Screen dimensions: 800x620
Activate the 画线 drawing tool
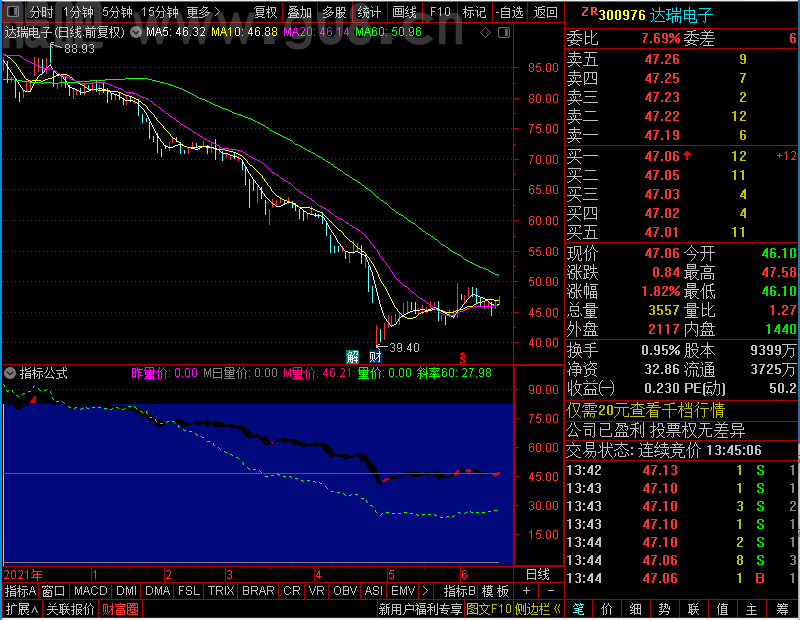pos(404,12)
